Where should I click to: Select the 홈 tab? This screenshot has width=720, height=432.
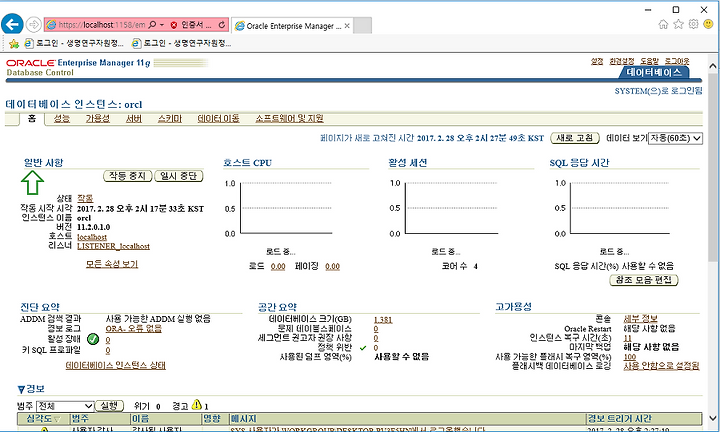pyautogui.click(x=32, y=118)
